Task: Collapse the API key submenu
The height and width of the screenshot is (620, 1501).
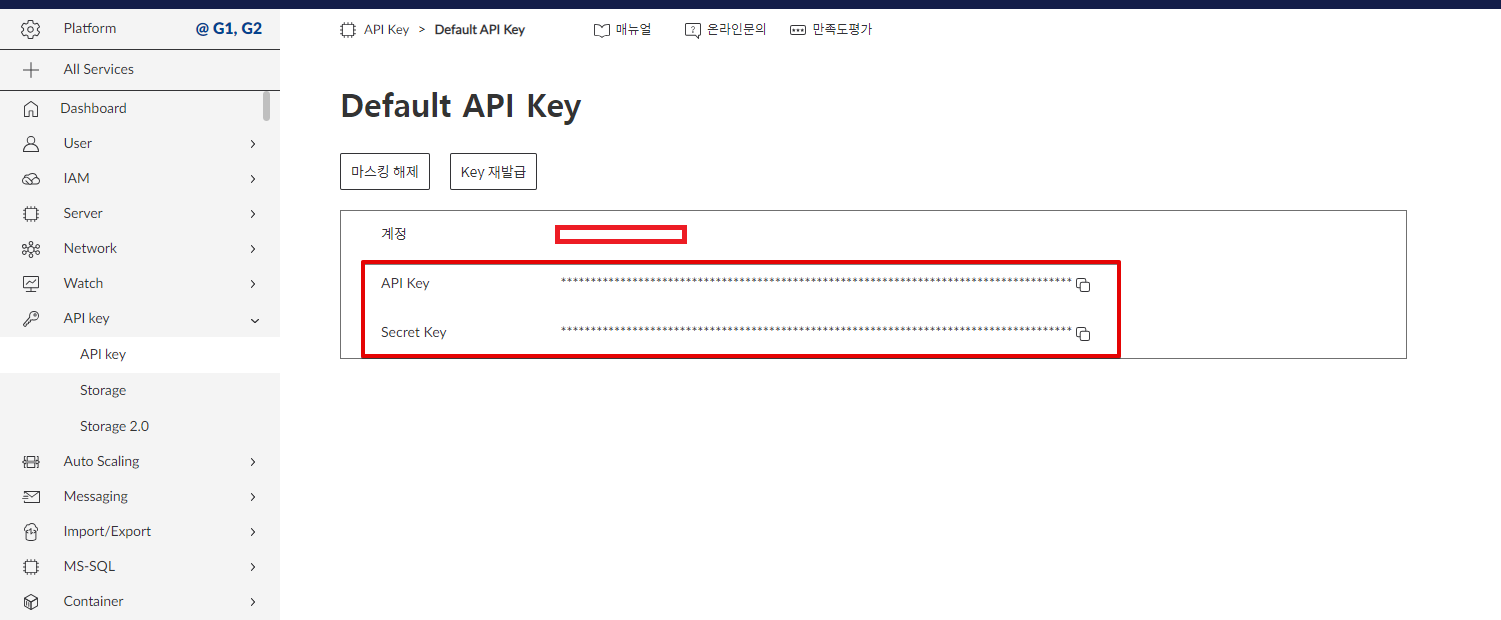Action: point(254,319)
